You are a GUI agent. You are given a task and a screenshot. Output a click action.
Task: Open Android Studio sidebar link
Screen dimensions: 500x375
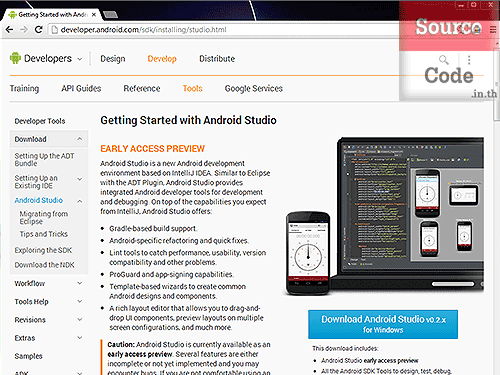(38, 200)
